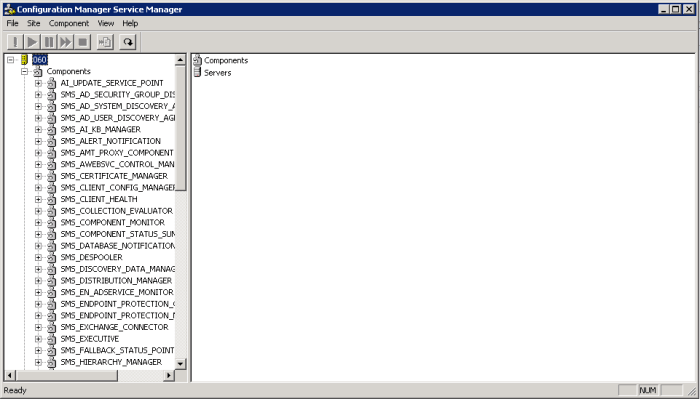
Task: Click the tree scrollbar down arrow
Action: [180, 363]
